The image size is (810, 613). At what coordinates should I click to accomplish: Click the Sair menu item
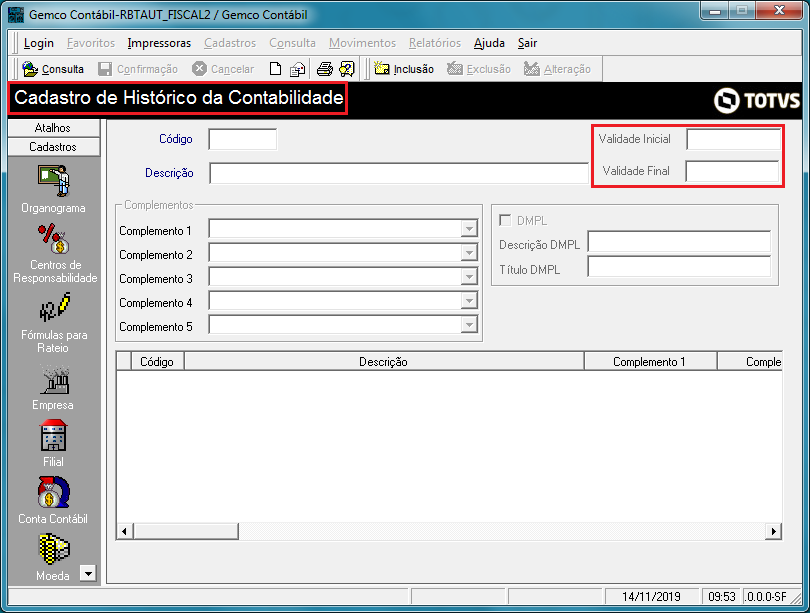point(527,43)
